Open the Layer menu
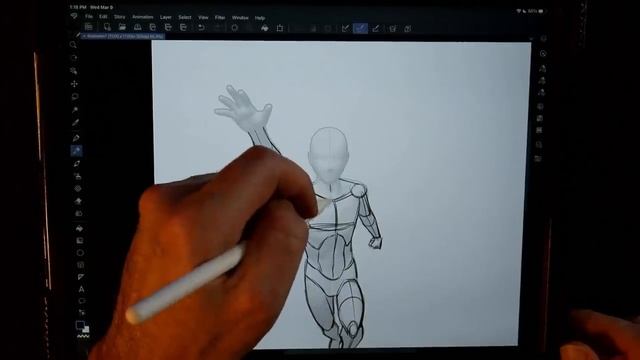The image size is (640, 360). pyautogui.click(x=166, y=18)
